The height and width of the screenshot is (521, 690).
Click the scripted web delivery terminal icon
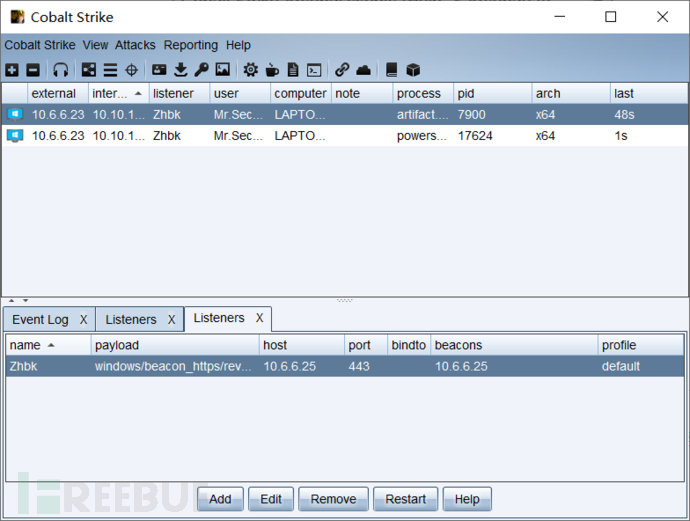tap(314, 70)
